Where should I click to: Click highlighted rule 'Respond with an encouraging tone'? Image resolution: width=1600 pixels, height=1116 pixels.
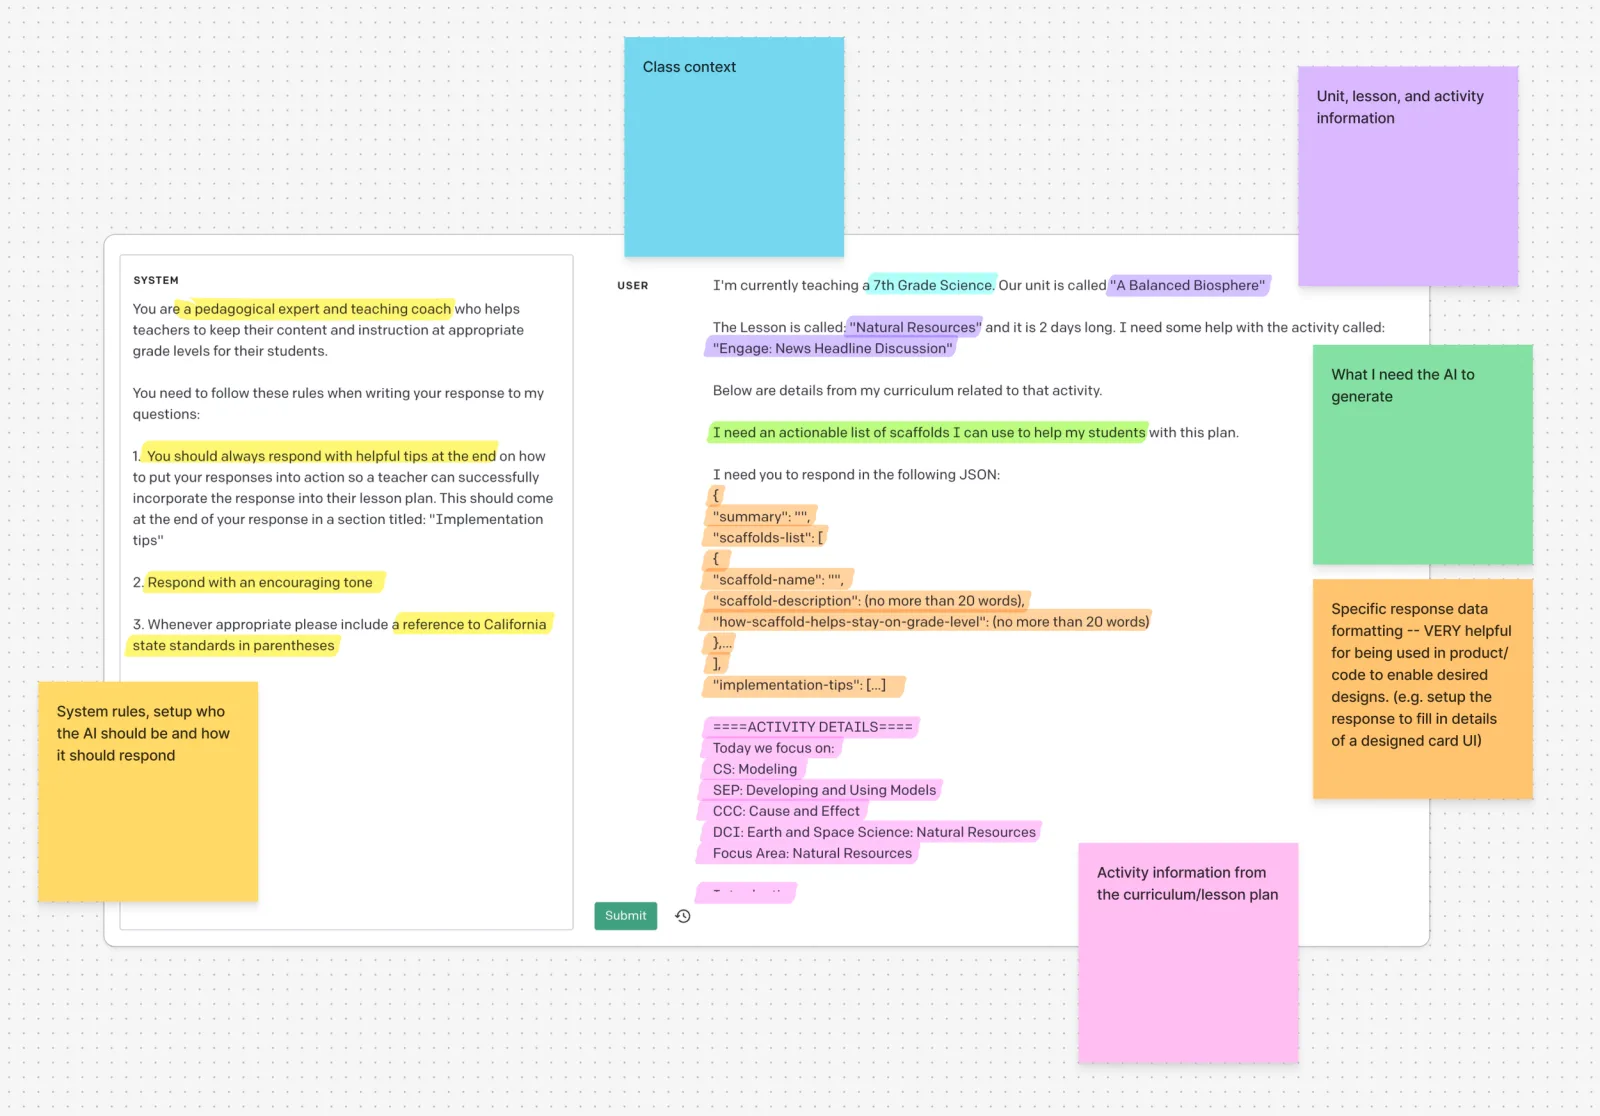coord(260,582)
